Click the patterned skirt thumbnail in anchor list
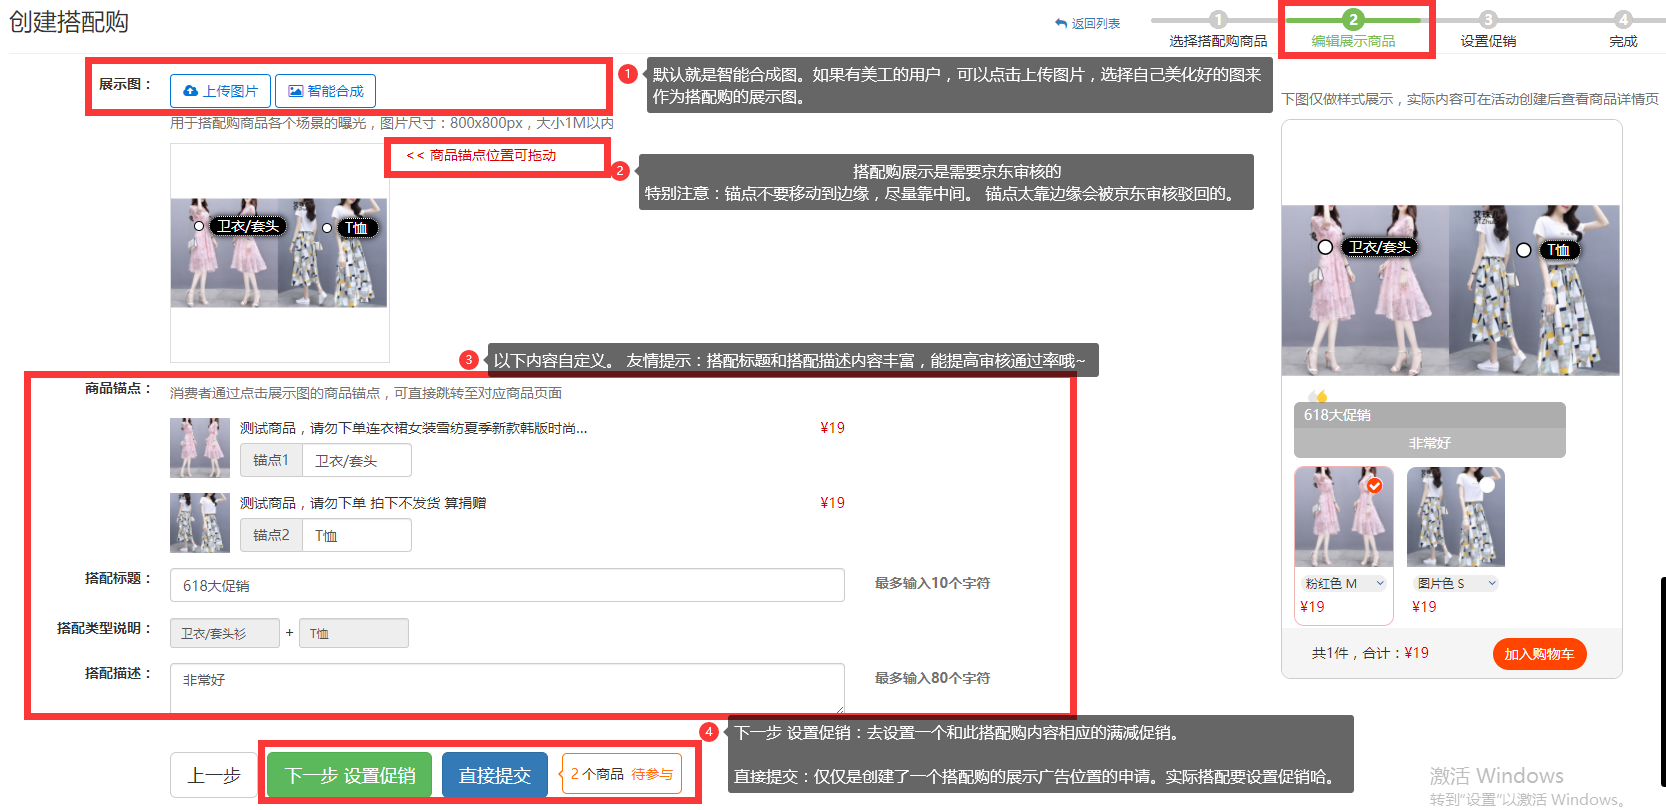 point(199,522)
